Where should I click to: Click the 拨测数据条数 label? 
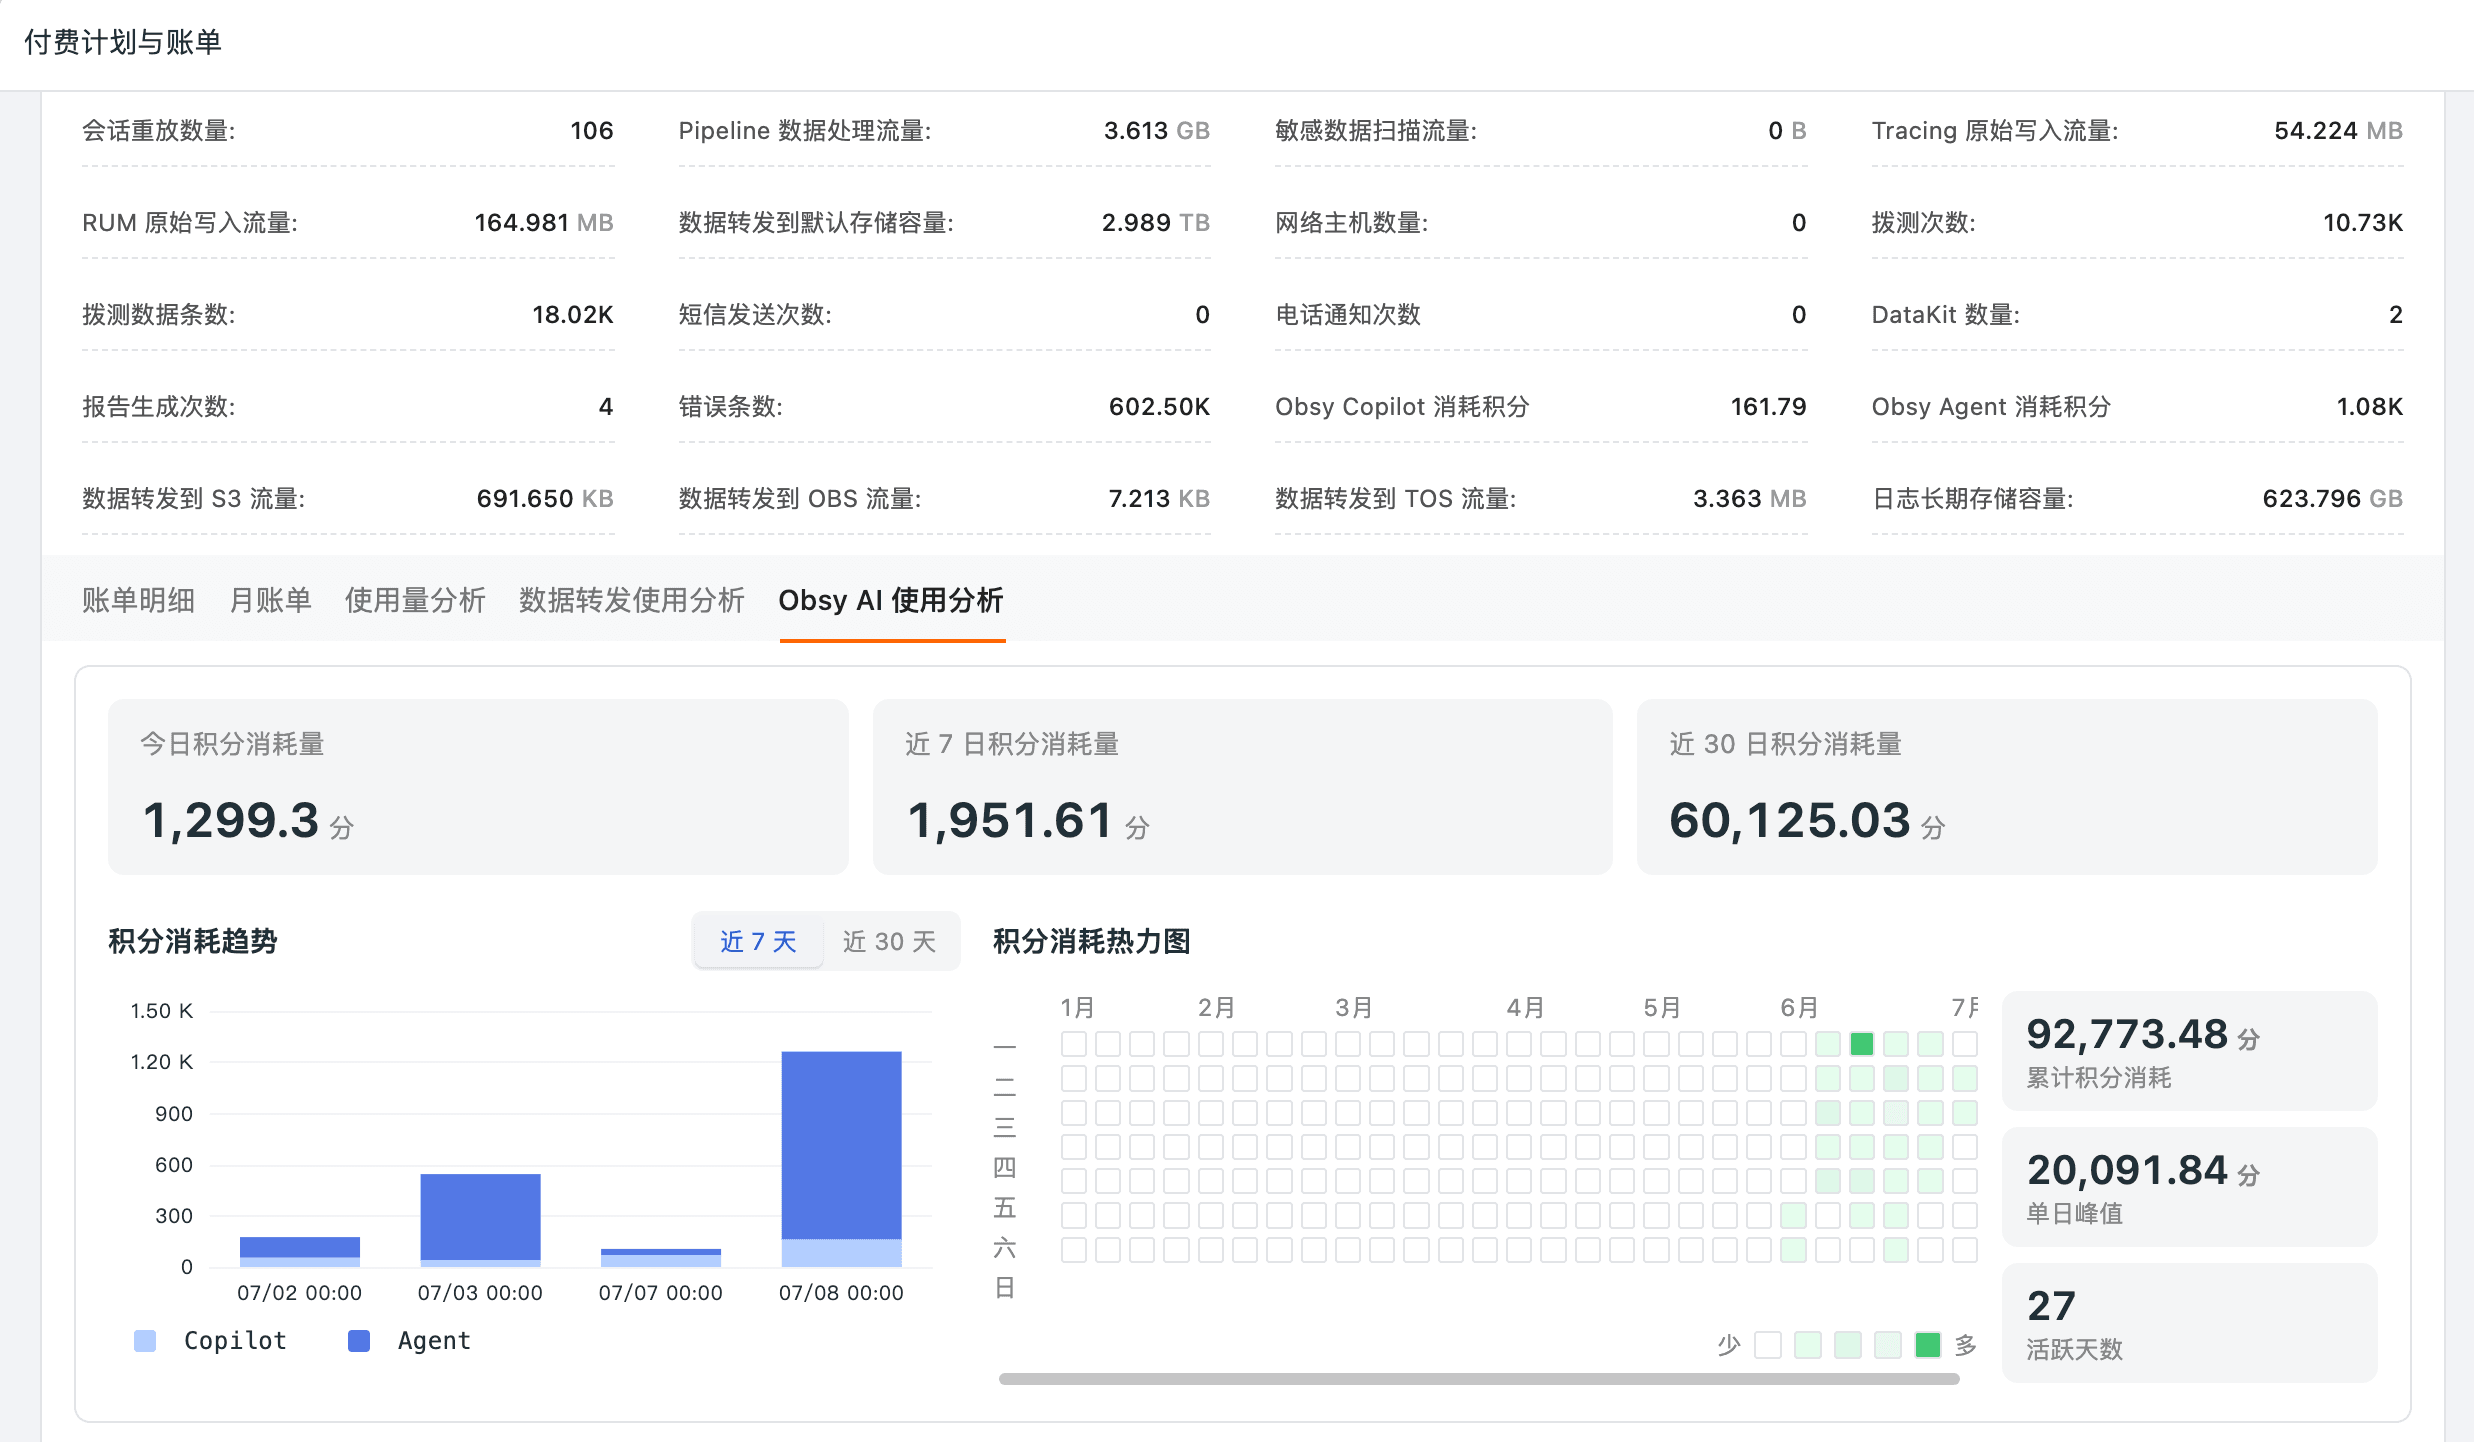pos(159,315)
